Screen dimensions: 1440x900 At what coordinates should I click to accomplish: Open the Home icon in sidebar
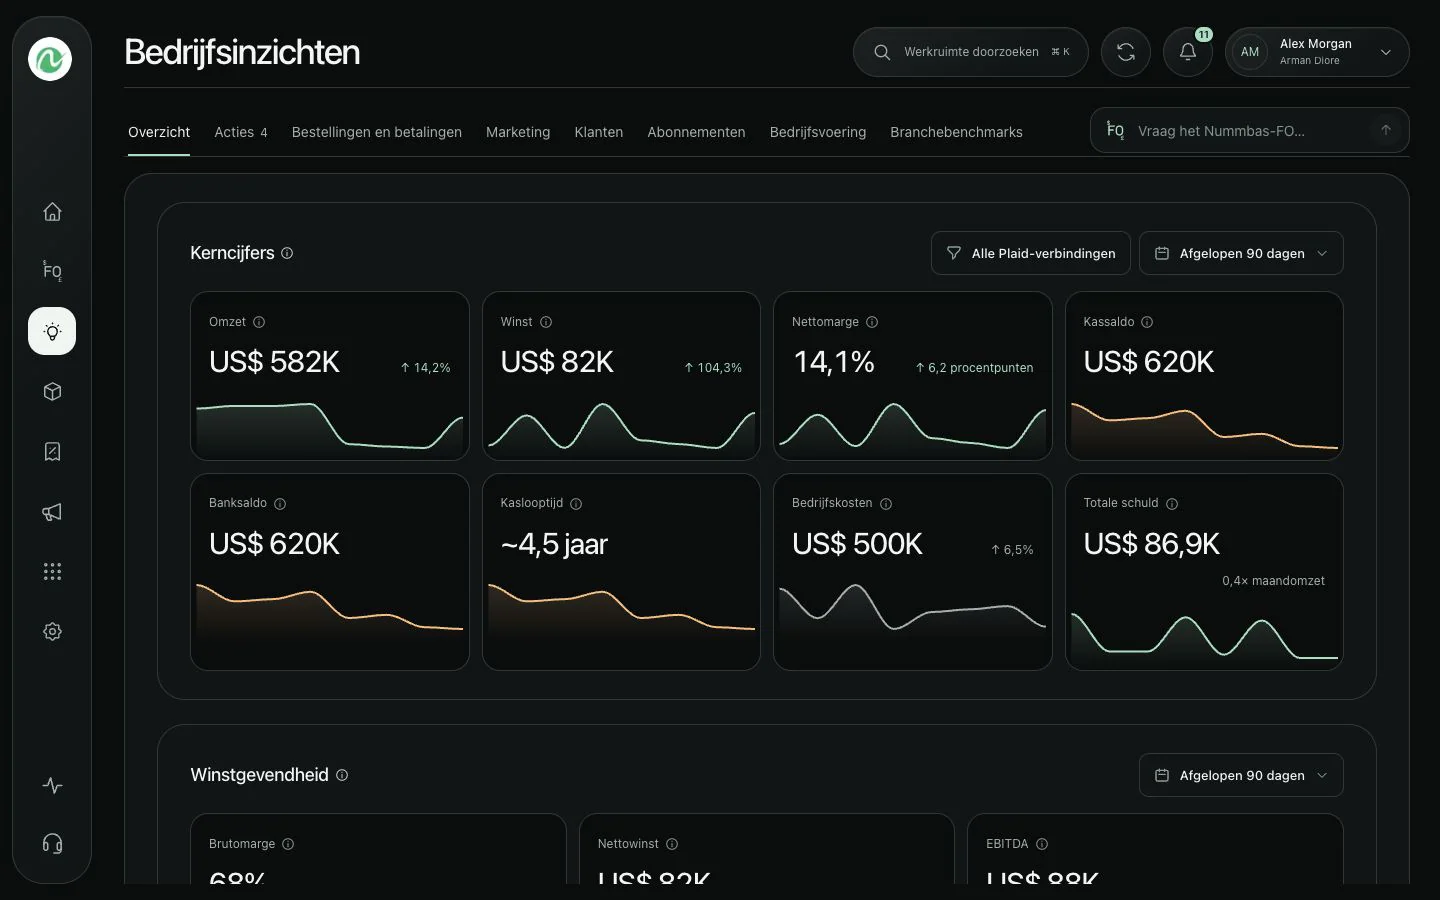pyautogui.click(x=52, y=212)
